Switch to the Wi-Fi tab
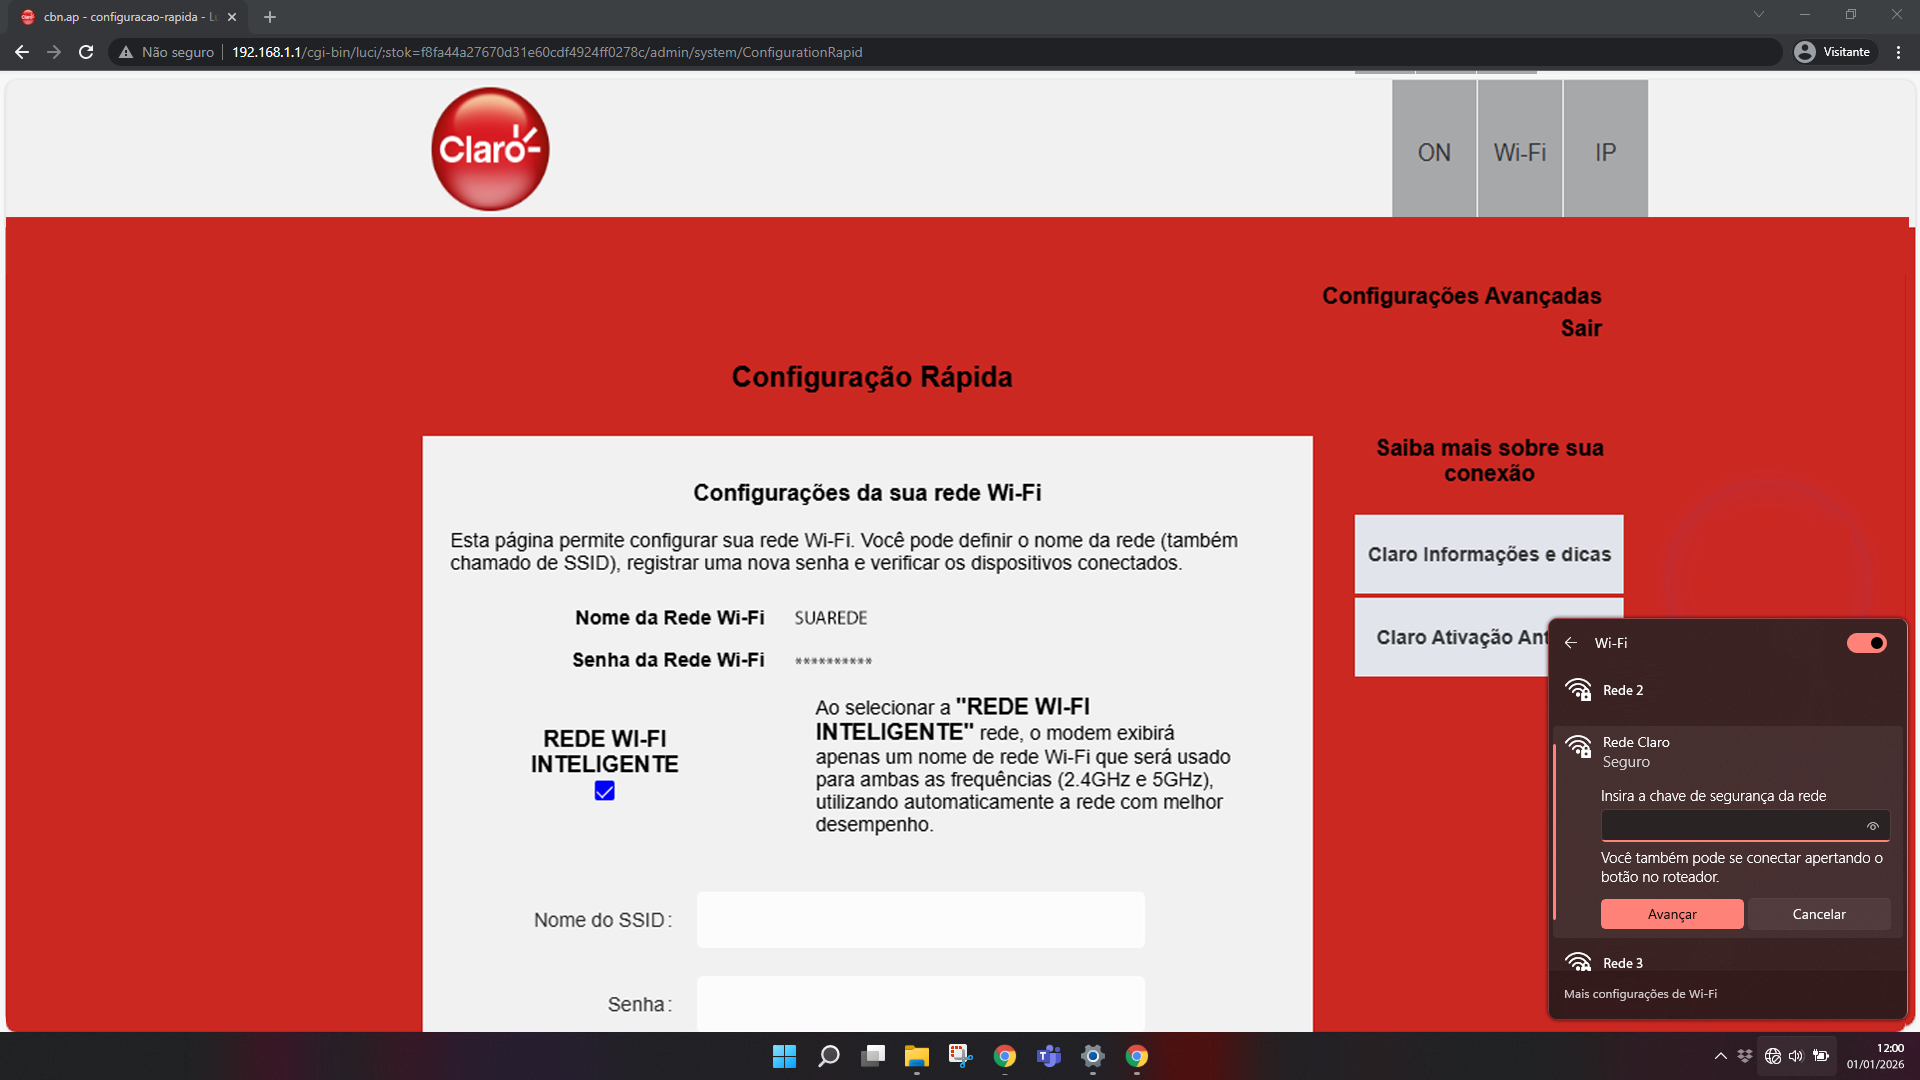The height and width of the screenshot is (1080, 1920). pos(1519,152)
